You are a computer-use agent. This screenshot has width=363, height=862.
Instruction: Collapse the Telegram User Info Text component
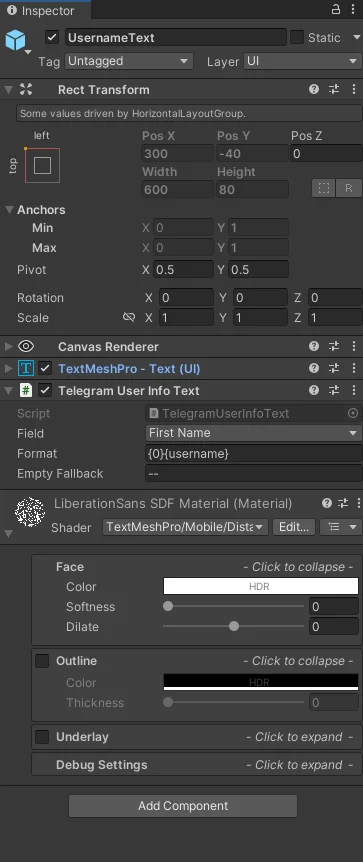pyautogui.click(x=8, y=390)
